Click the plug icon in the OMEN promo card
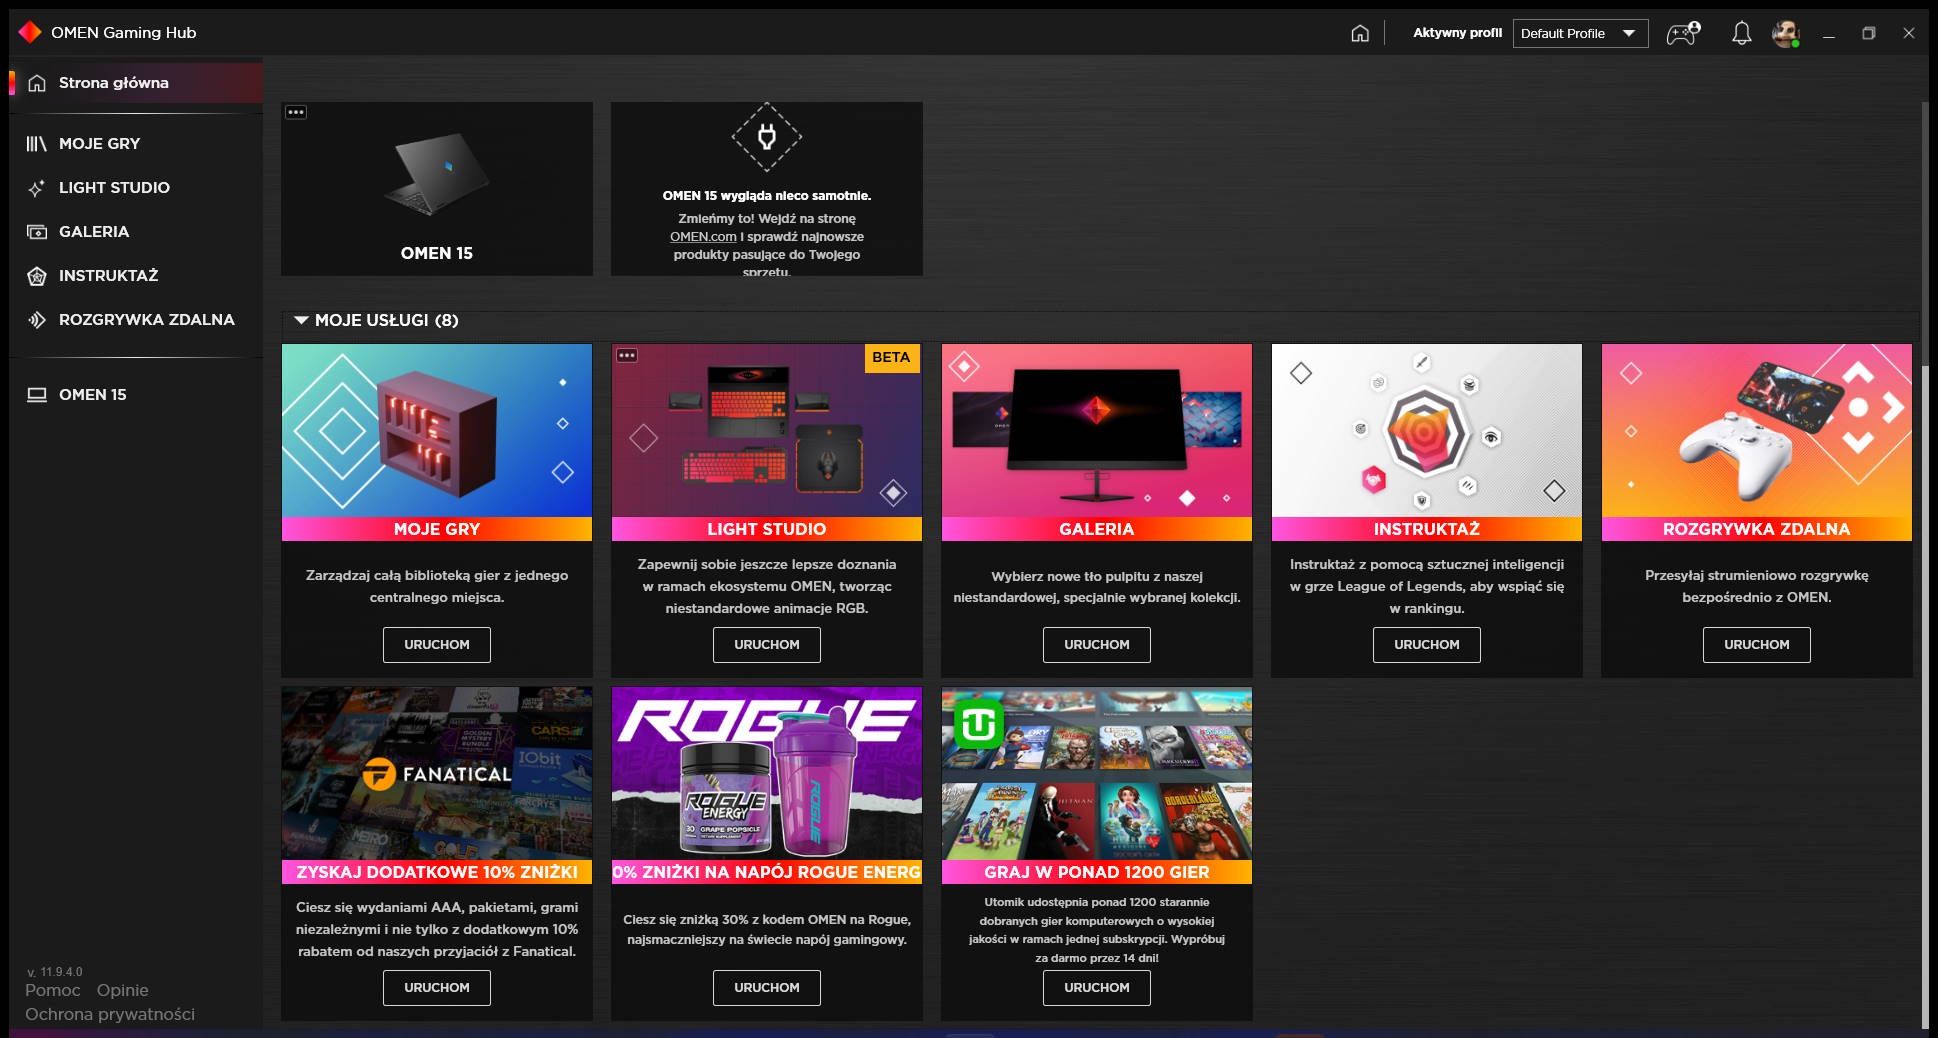 [766, 137]
